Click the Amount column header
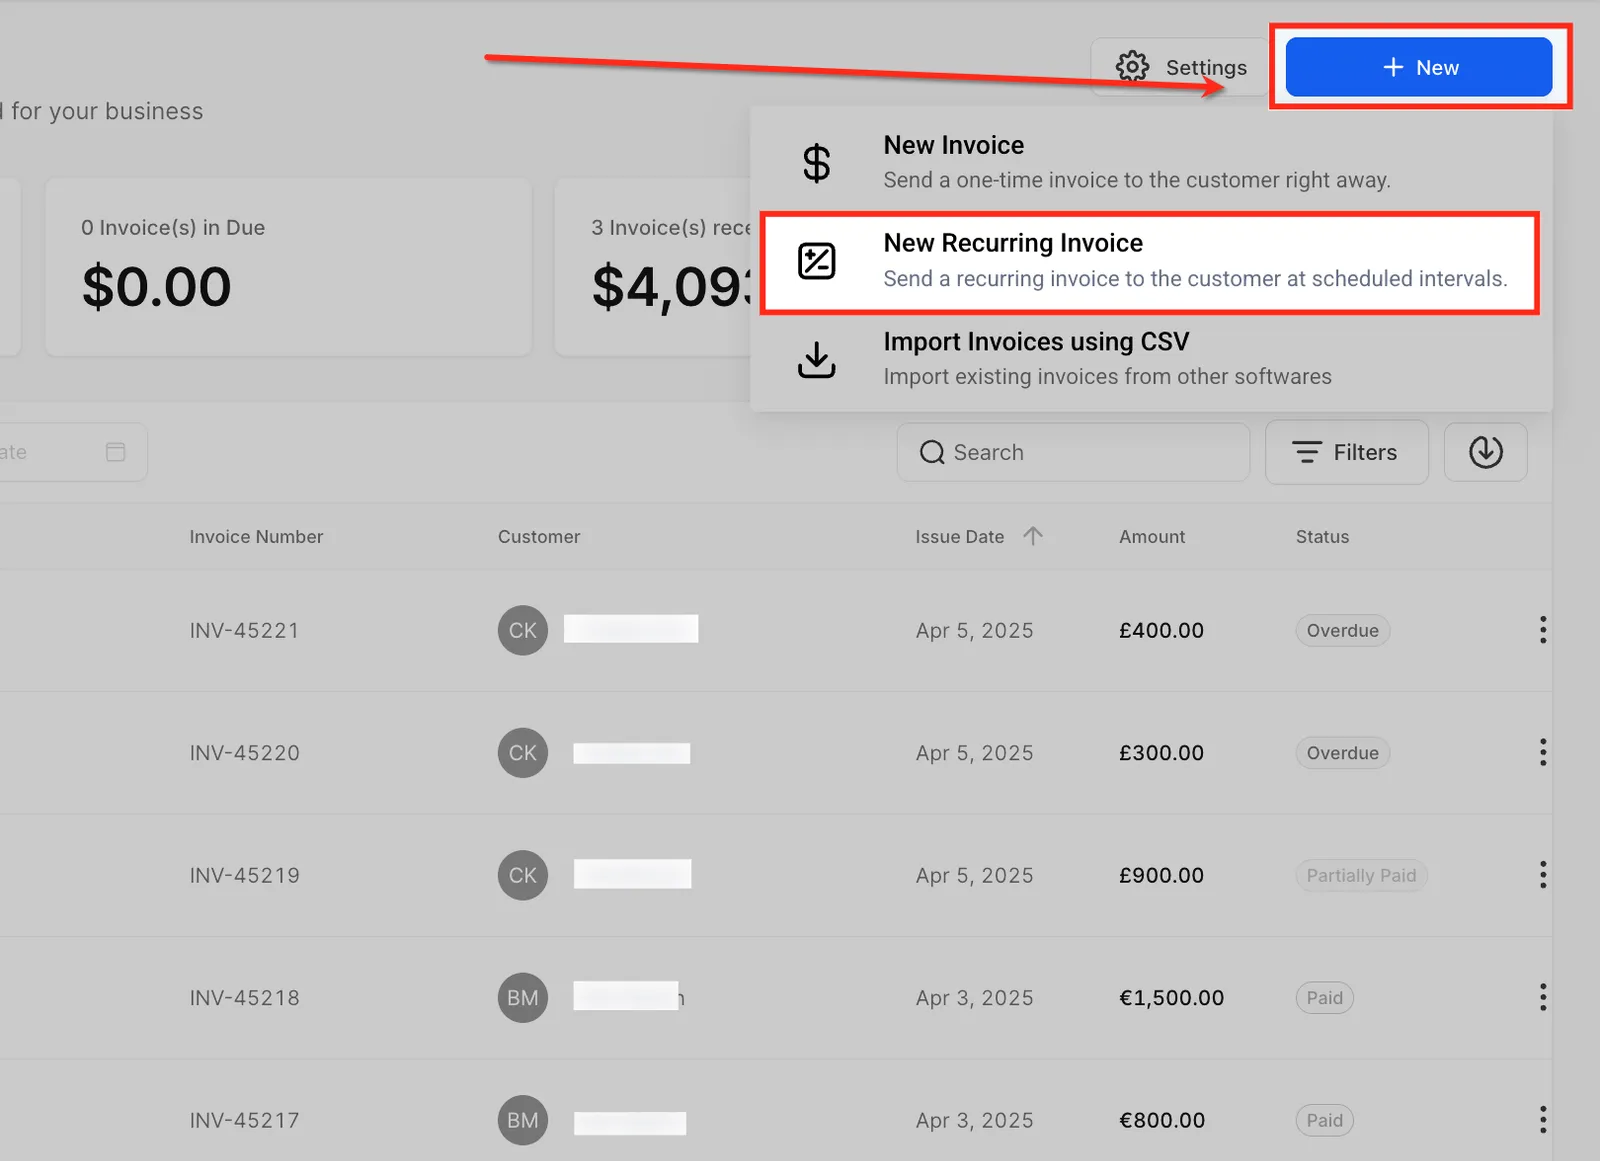 tap(1152, 537)
